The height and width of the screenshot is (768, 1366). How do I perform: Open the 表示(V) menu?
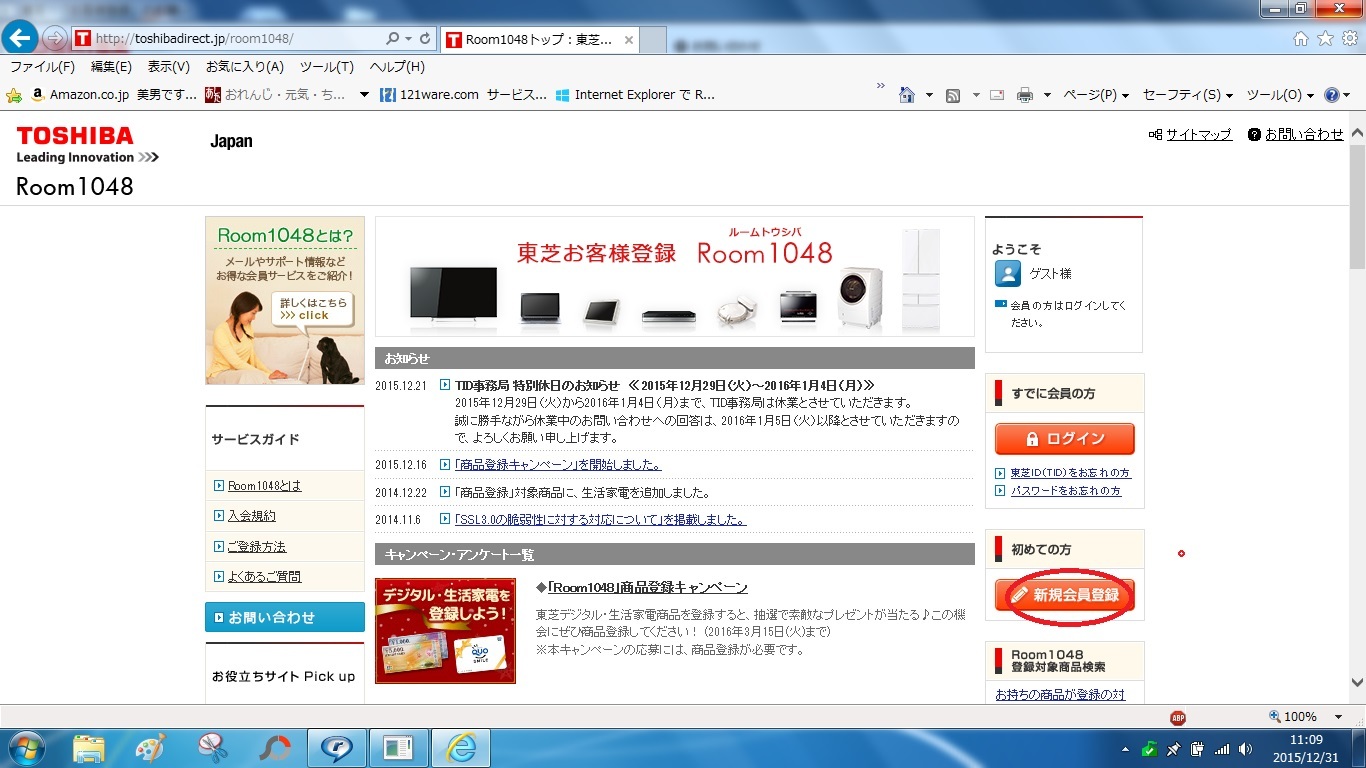(169, 67)
